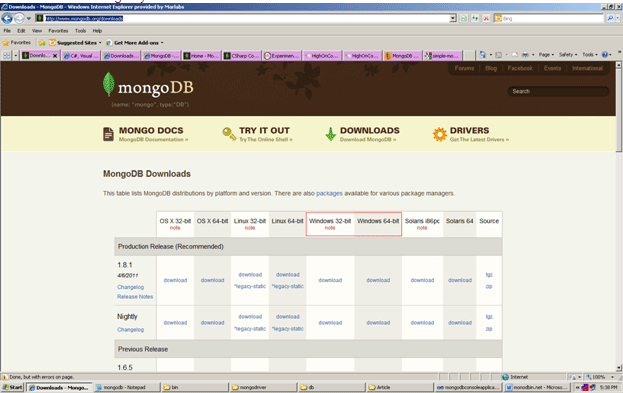The height and width of the screenshot is (393, 623).
Task: Click Nightly OS X 32-bit download link
Action: [175, 323]
